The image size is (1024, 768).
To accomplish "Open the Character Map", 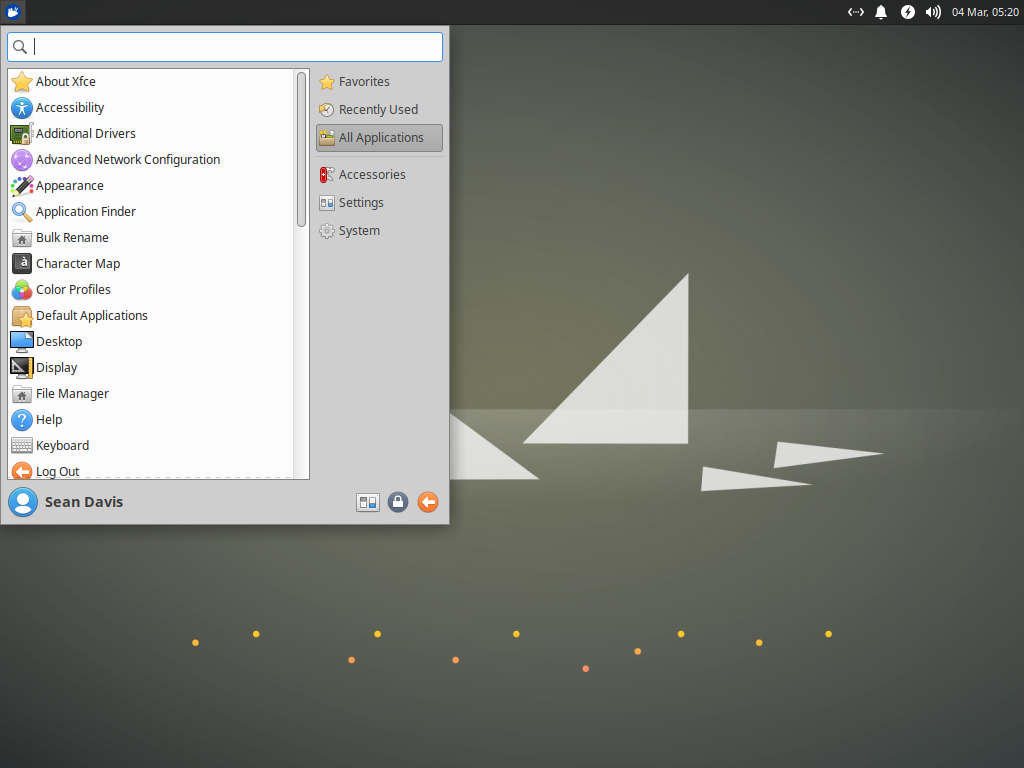I will [78, 263].
